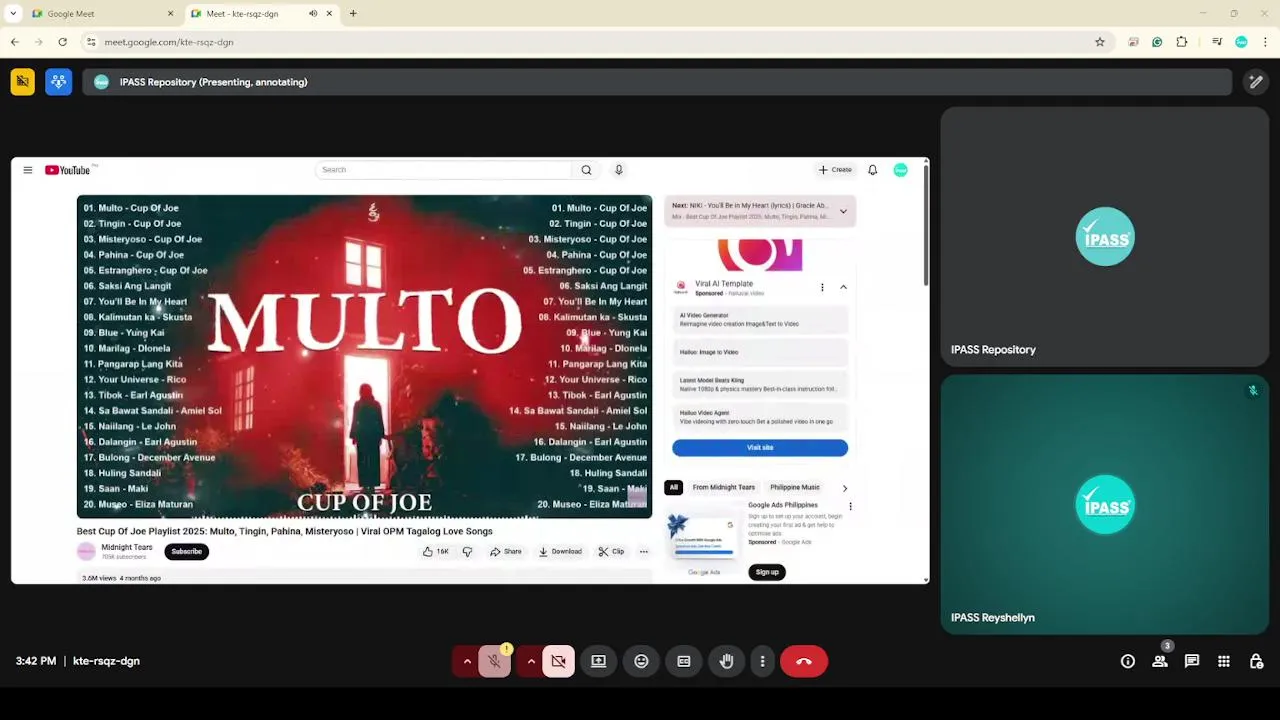This screenshot has height=720, width=1280.
Task: Toggle the camera on/off button
Action: tap(558, 661)
